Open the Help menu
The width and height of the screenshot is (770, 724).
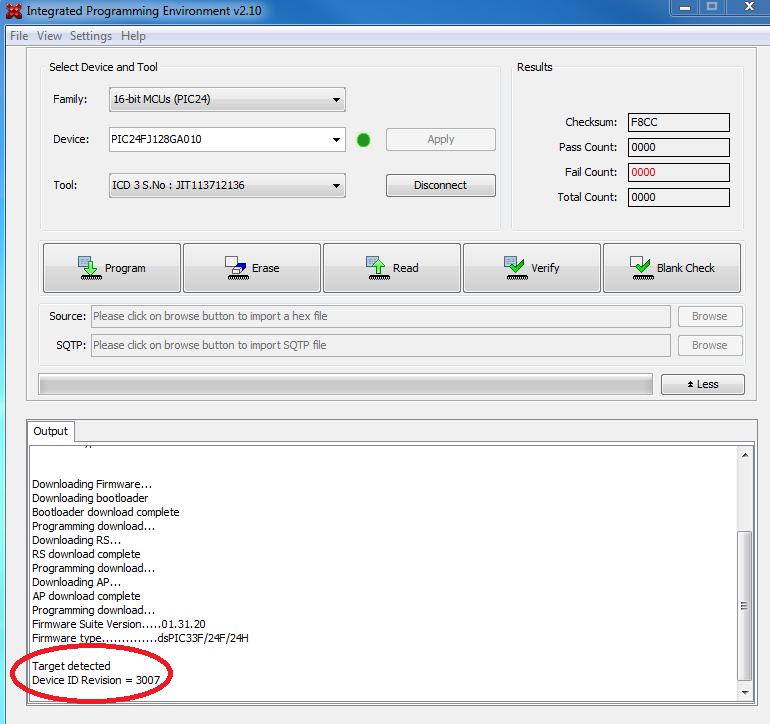pyautogui.click(x=133, y=36)
